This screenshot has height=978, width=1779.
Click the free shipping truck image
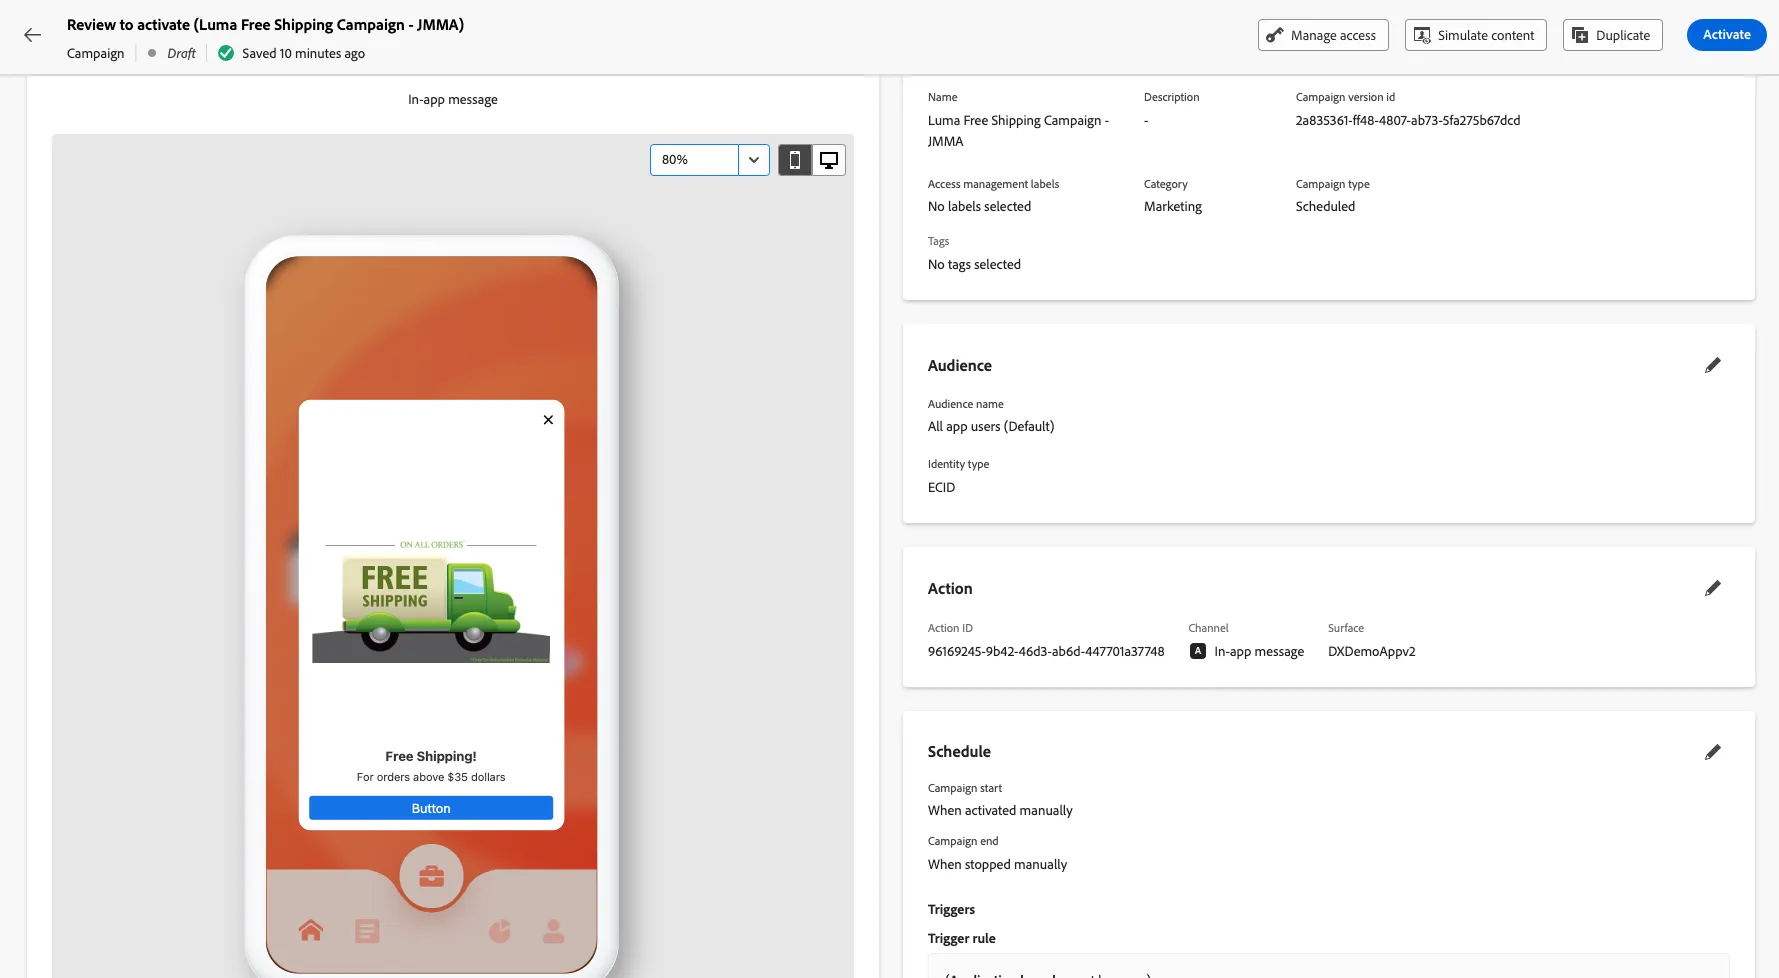[x=431, y=603]
